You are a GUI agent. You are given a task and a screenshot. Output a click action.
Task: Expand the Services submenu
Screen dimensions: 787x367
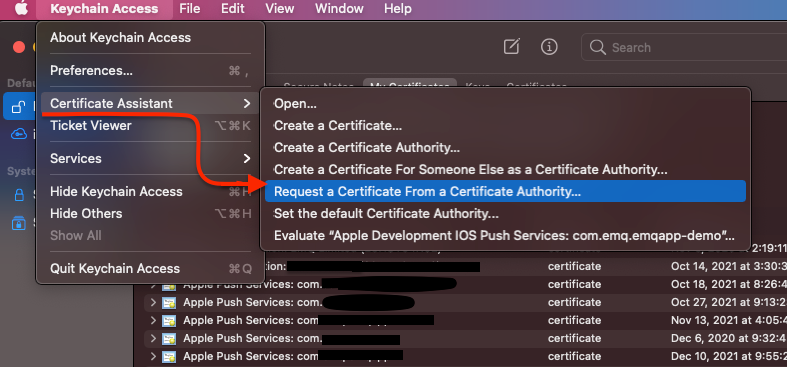click(150, 159)
